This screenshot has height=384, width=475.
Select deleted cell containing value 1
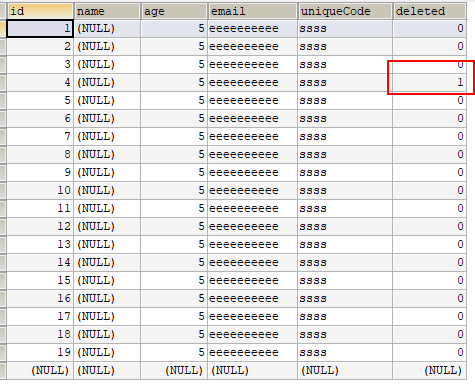[430, 82]
